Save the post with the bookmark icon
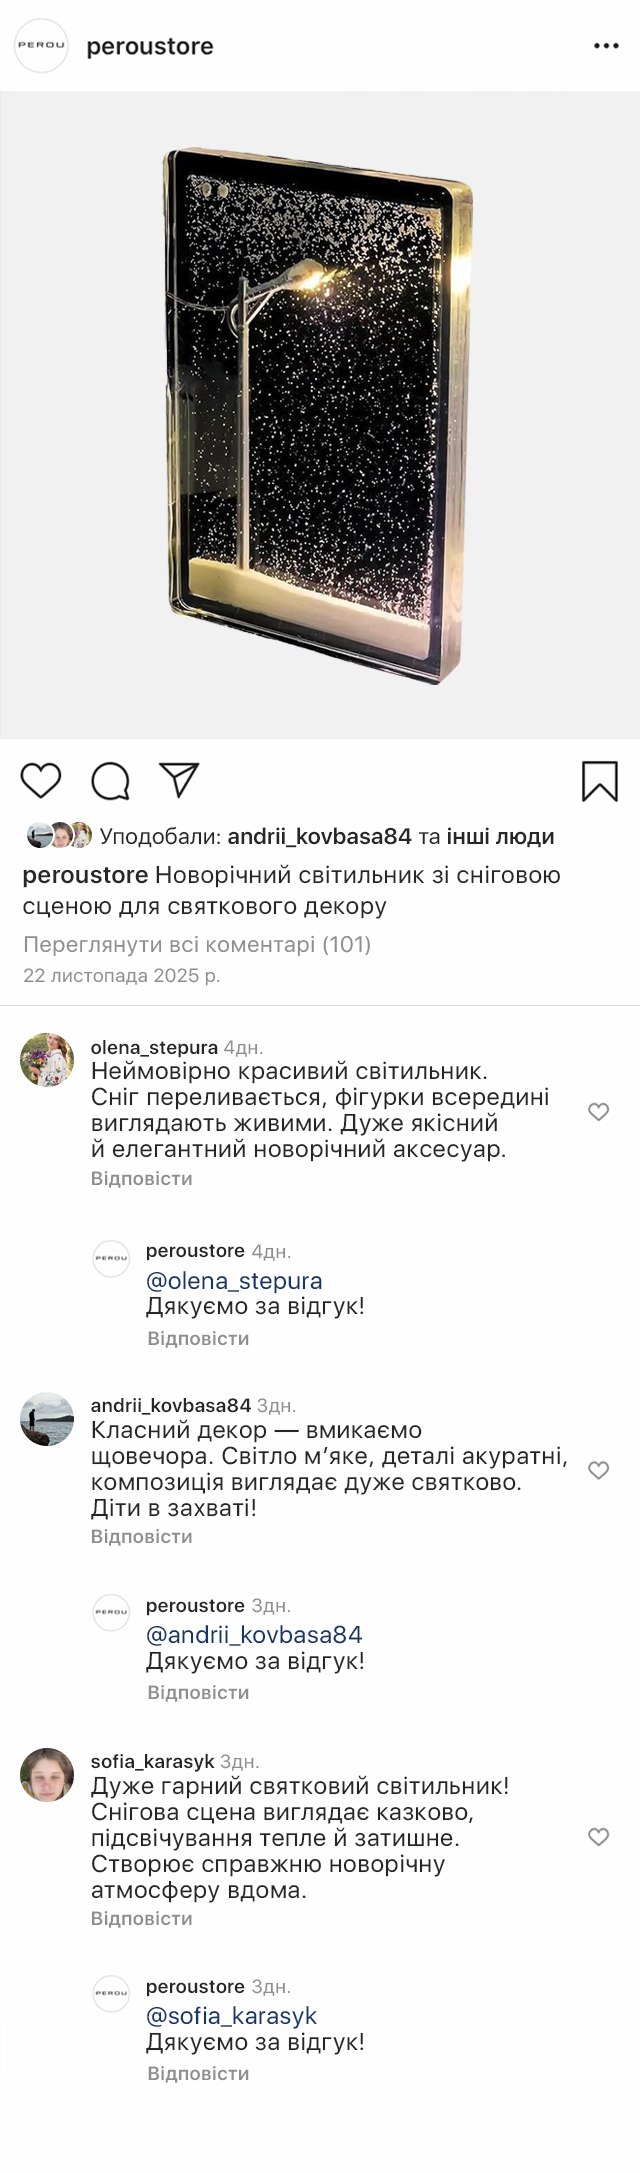640x2173 pixels. 599,781
